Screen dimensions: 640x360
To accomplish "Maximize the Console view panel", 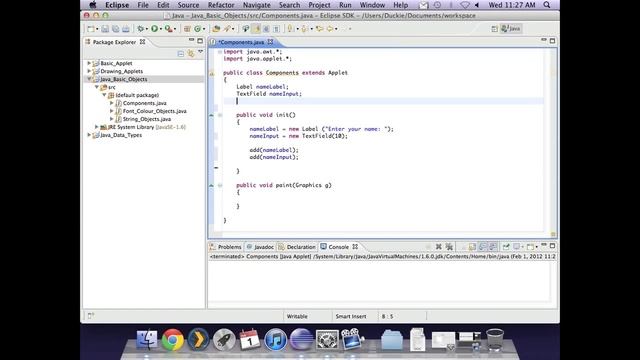I will pyautogui.click(x=552, y=246).
